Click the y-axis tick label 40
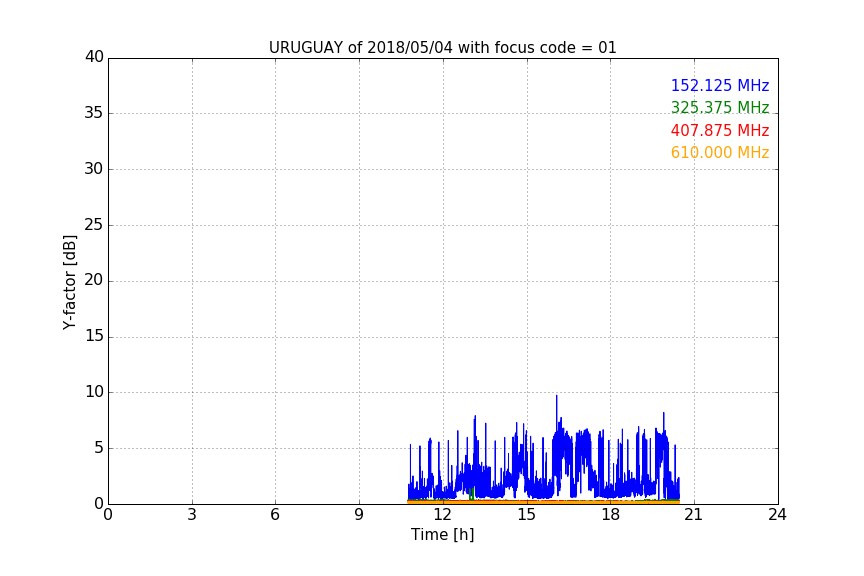Viewport: 864px width, 576px height. point(94,57)
